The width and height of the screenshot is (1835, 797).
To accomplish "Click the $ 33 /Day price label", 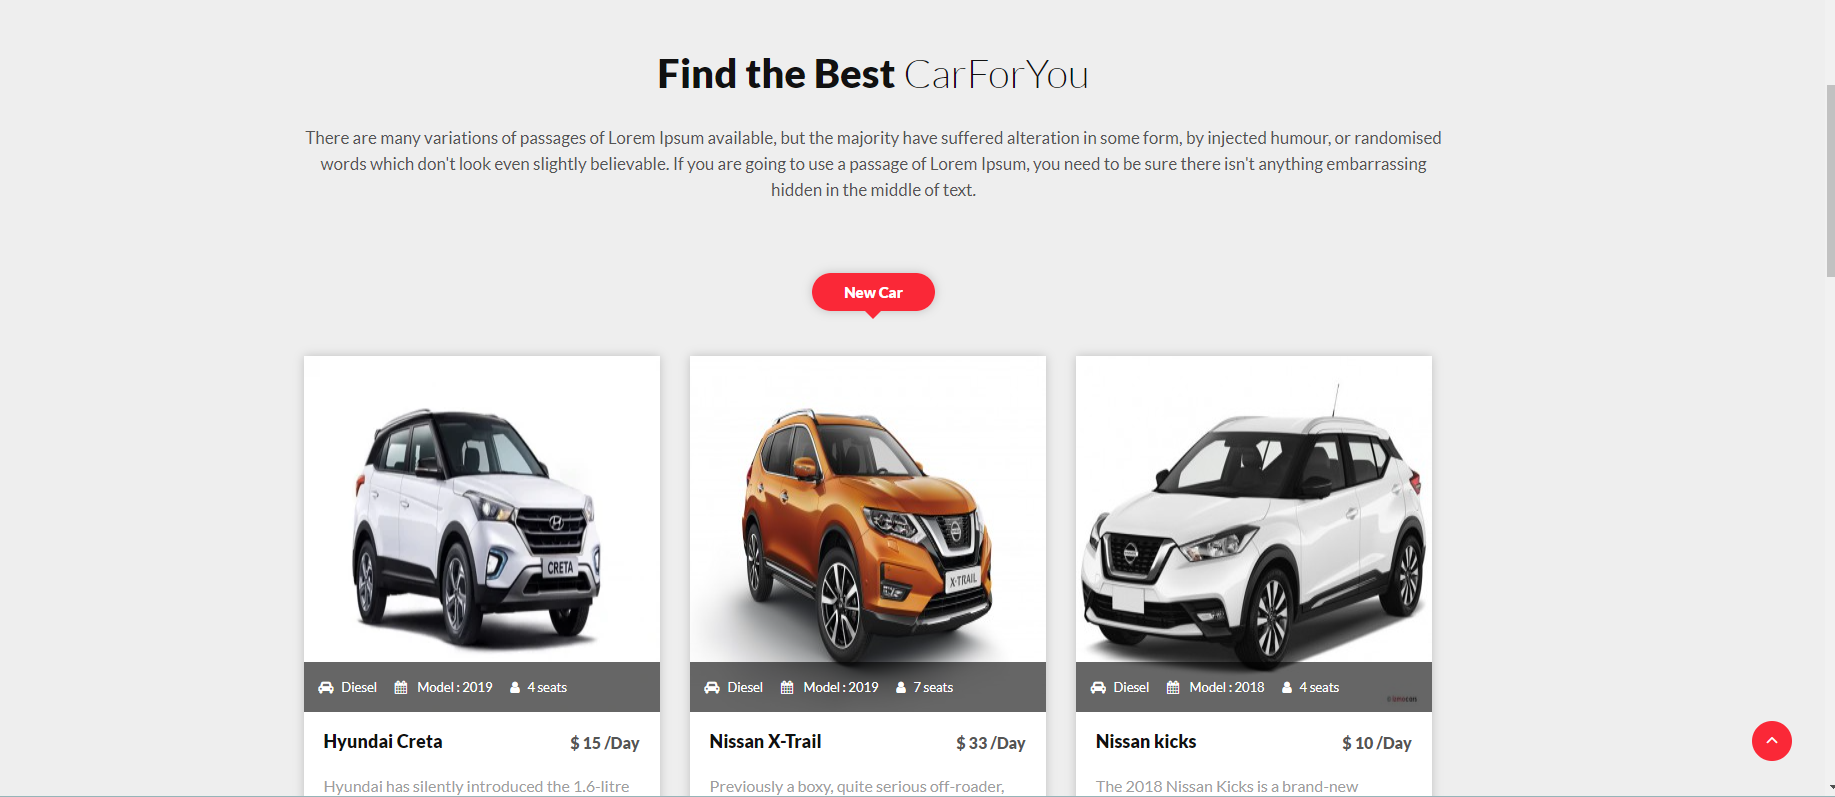I will 991,743.
